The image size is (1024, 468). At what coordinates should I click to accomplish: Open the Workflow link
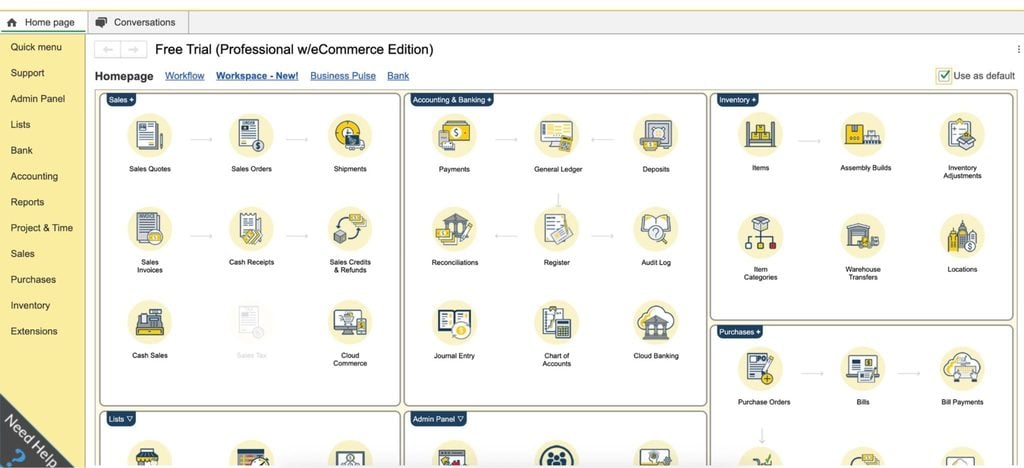point(185,76)
